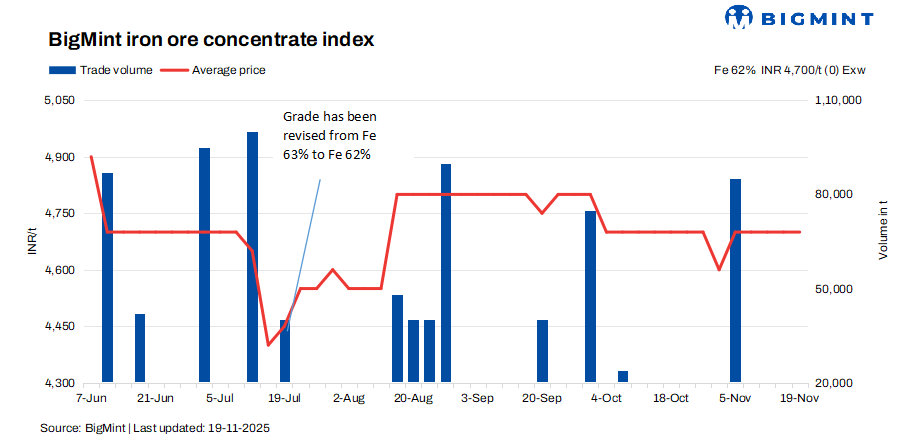The height and width of the screenshot is (447, 905).
Task: Click the 5,050 left axis value
Action: (x=60, y=101)
